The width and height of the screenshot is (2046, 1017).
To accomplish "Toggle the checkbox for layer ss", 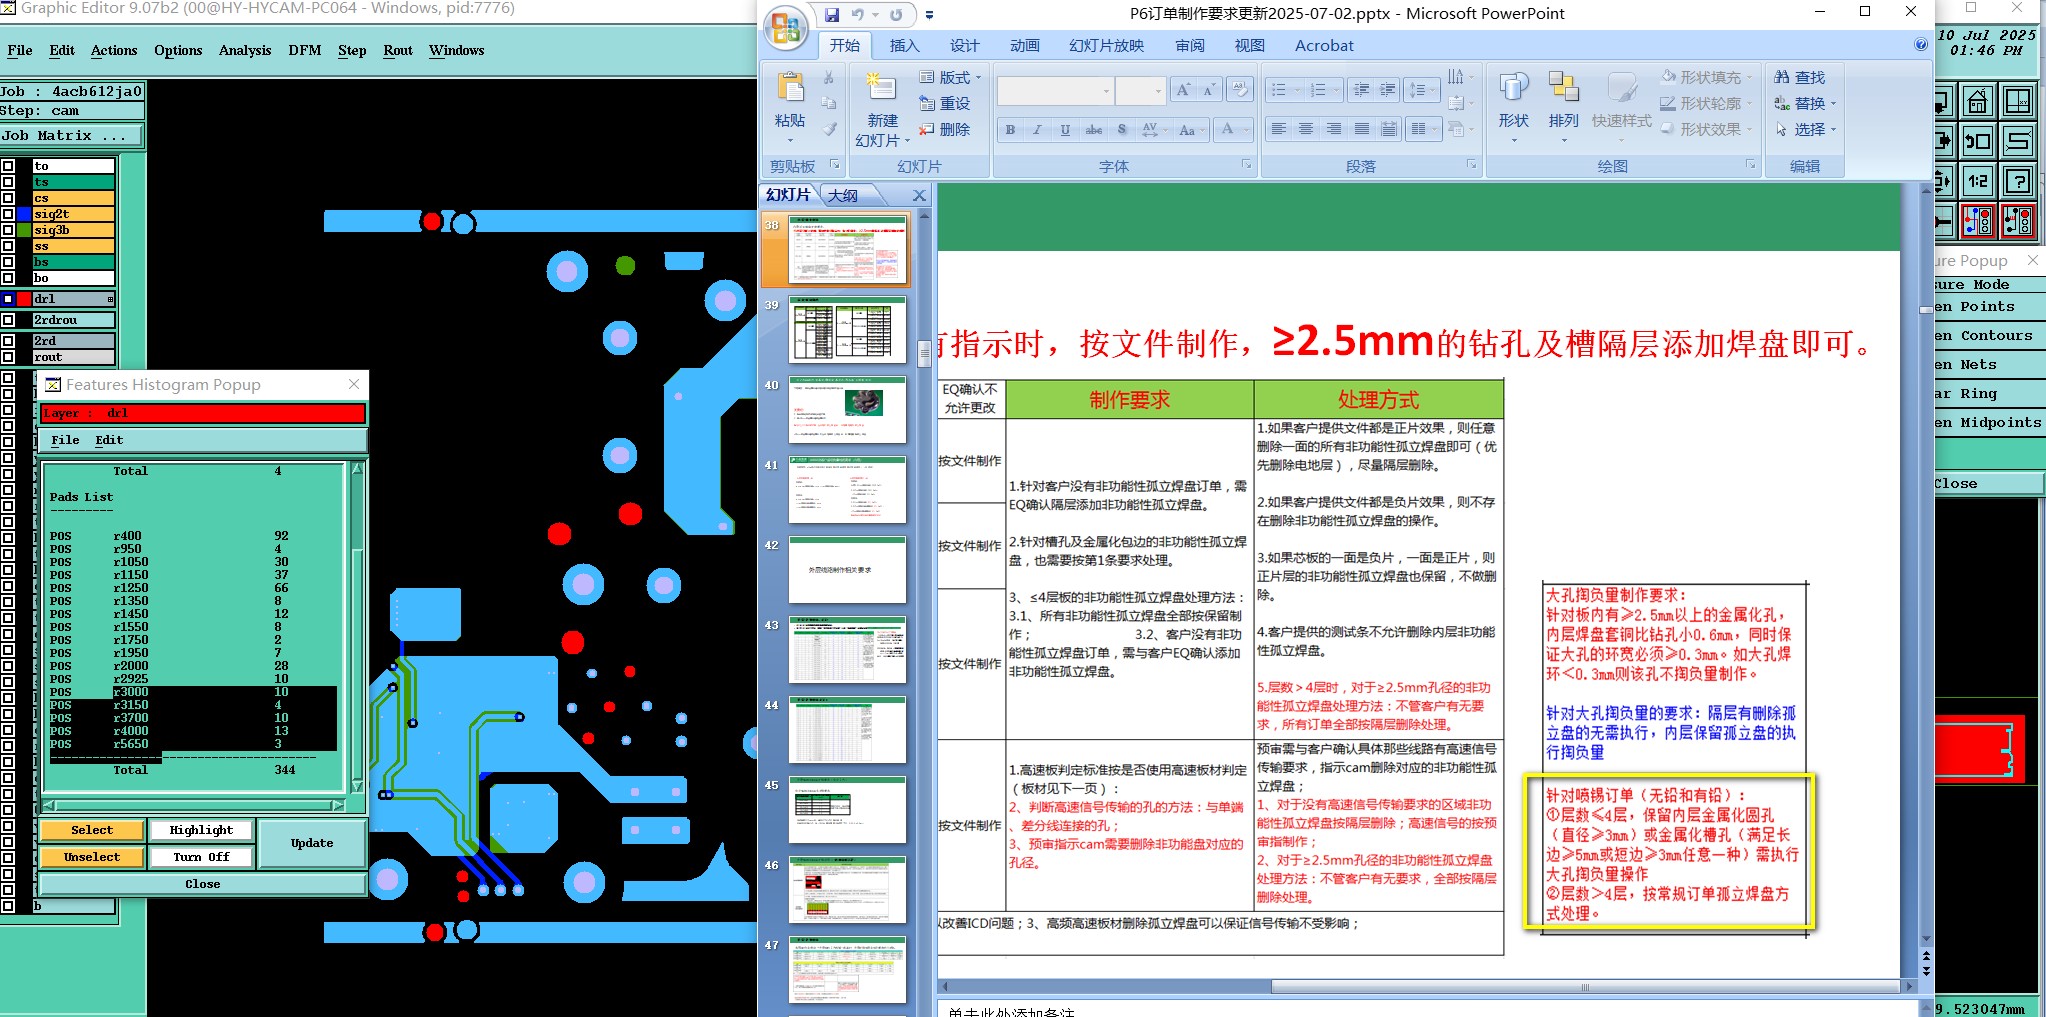I will click(x=8, y=246).
